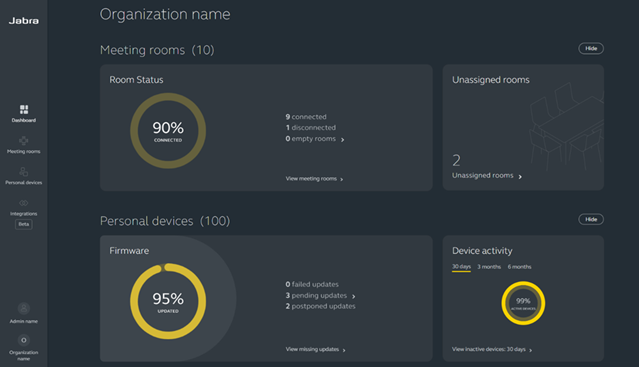Expand the empty rooms chevron
The width and height of the screenshot is (639, 367).
pyautogui.click(x=343, y=140)
